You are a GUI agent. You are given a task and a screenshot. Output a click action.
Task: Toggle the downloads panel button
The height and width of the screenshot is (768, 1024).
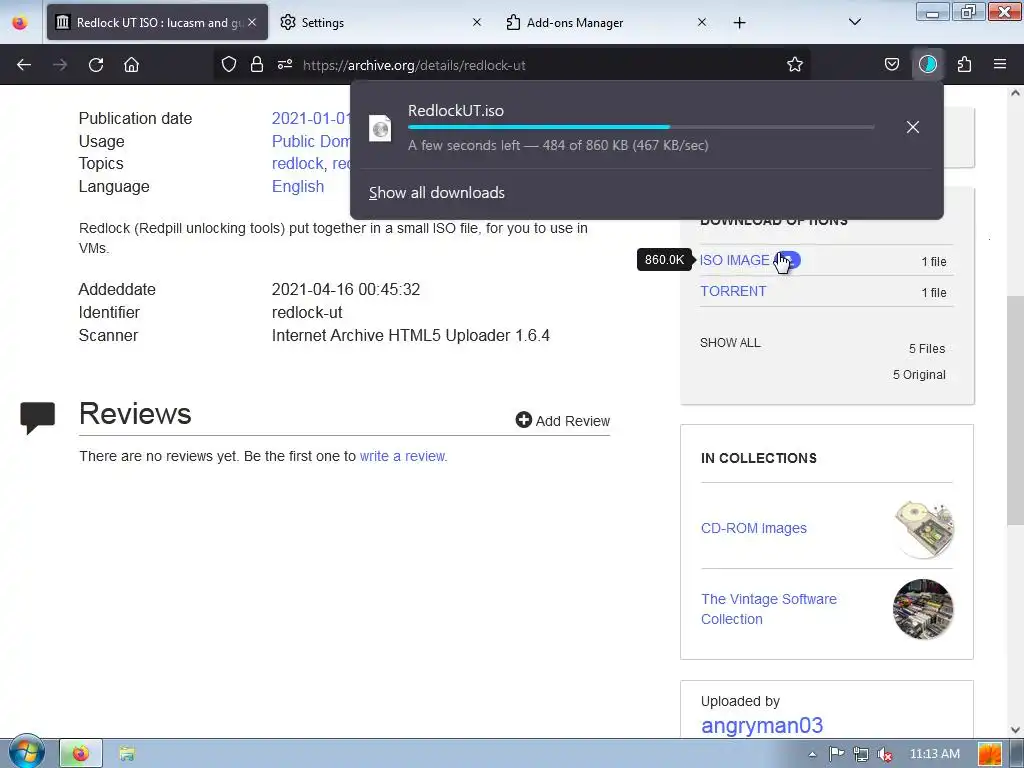927,64
